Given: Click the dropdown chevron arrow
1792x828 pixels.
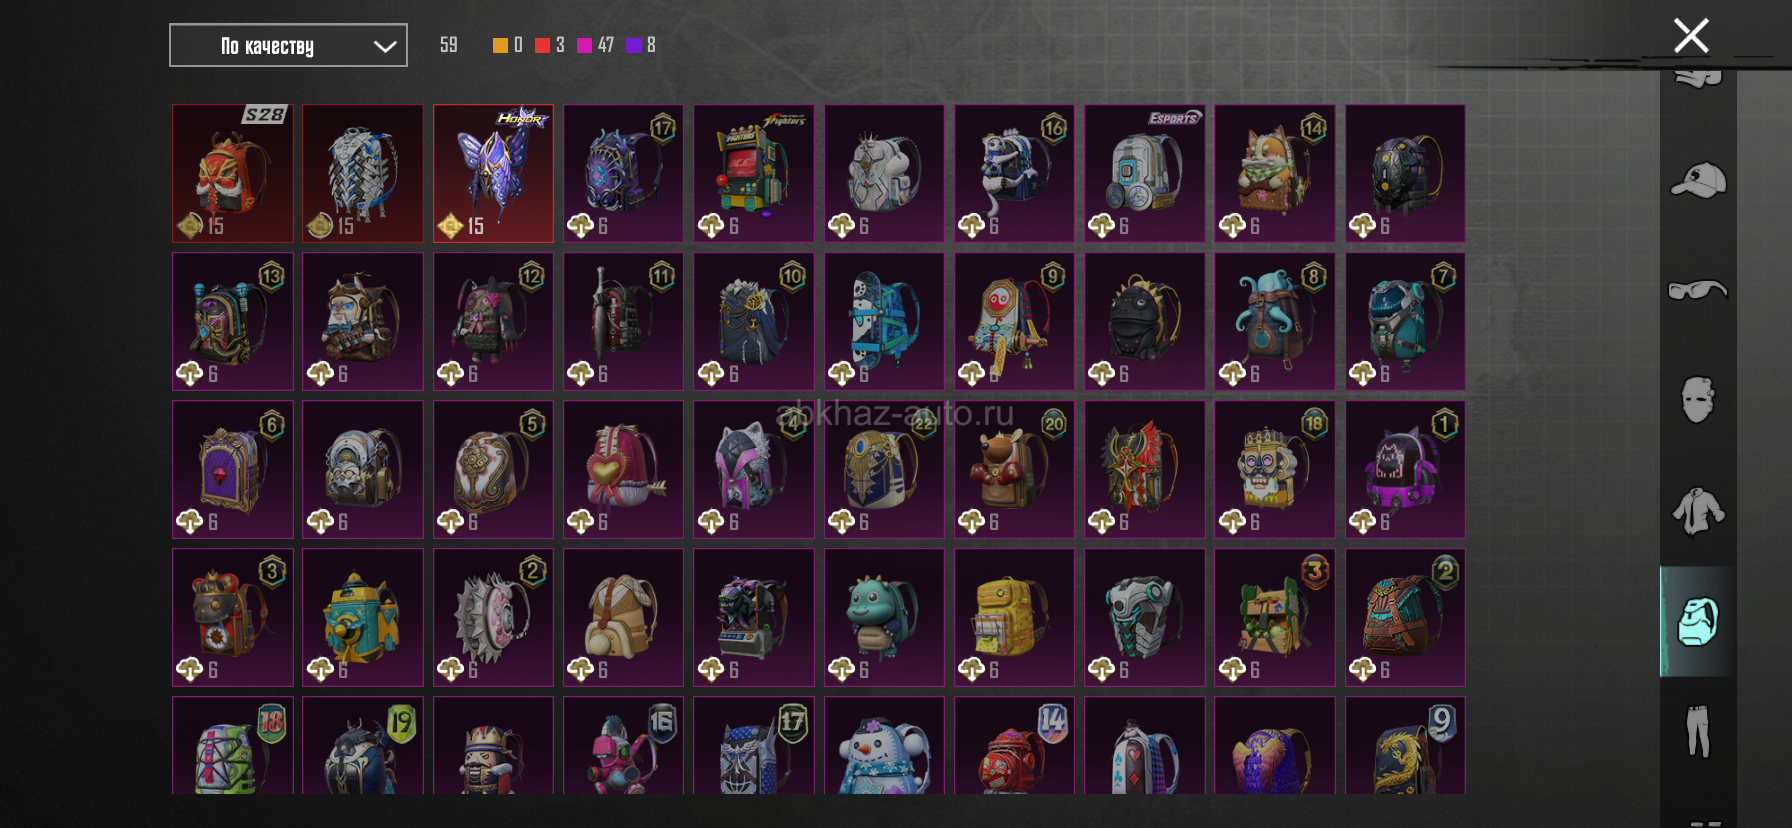Looking at the screenshot, I should click(385, 46).
